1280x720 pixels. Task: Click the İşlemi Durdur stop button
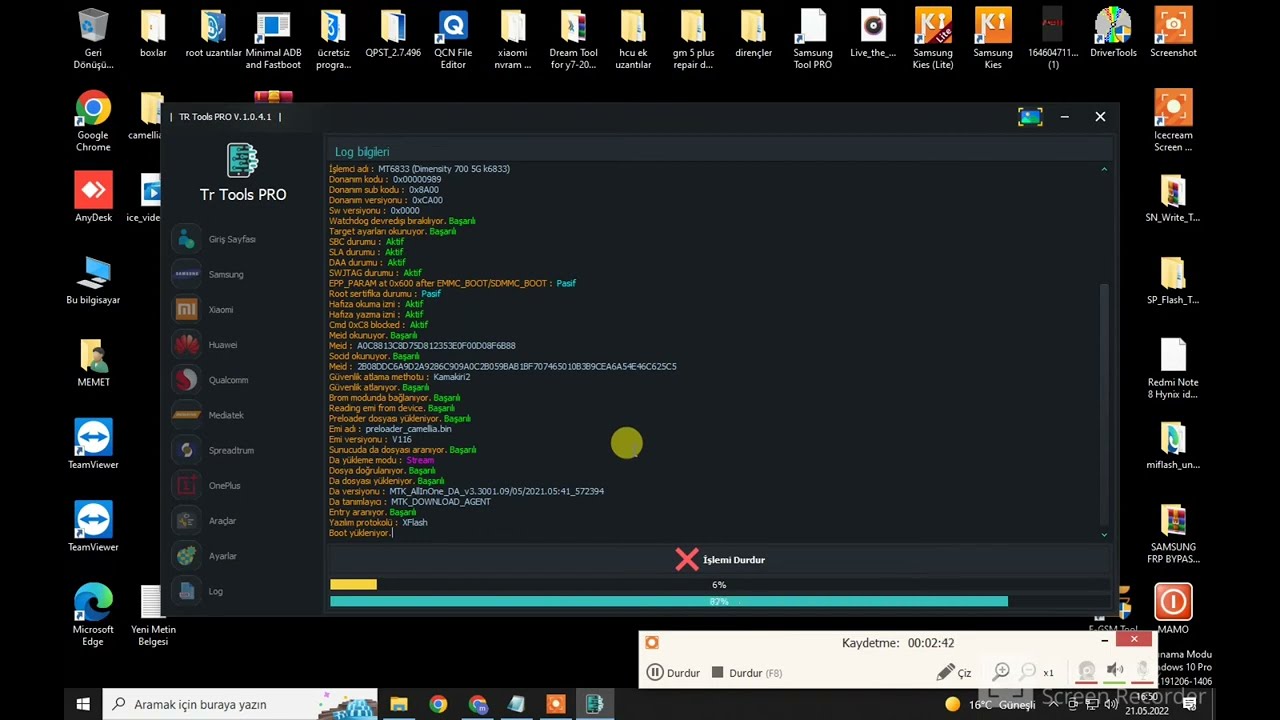(720, 560)
